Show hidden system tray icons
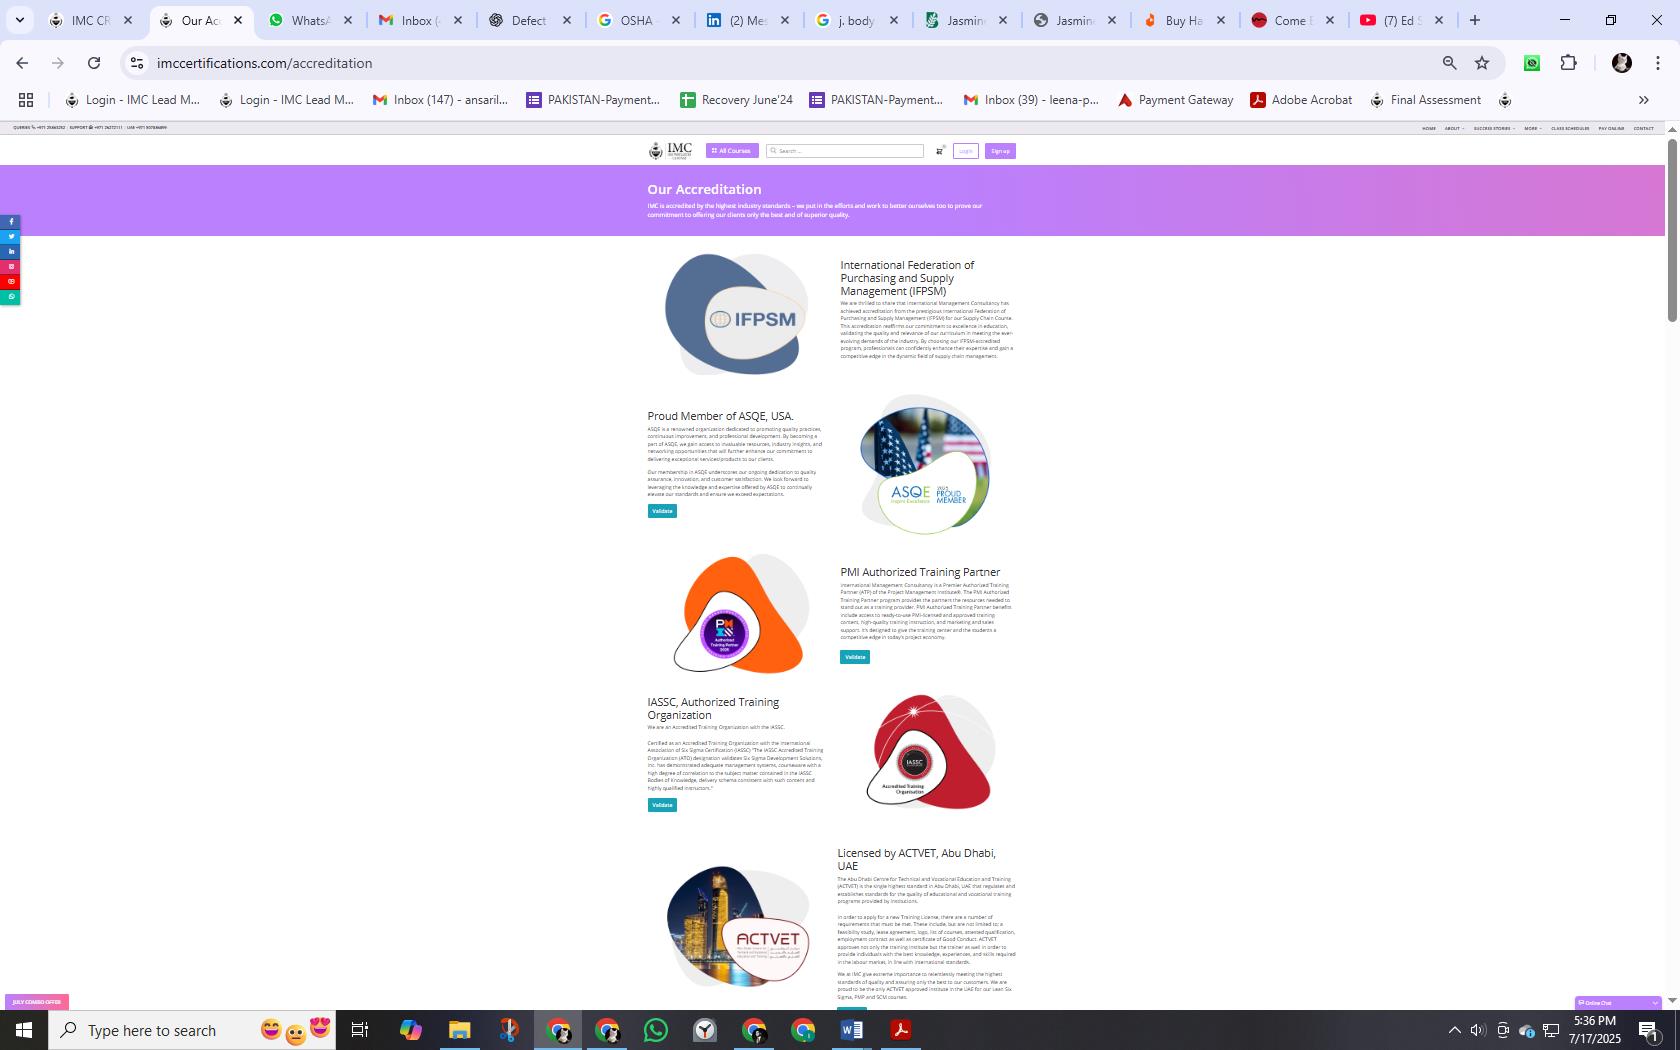The width and height of the screenshot is (1680, 1050). (1455, 1030)
